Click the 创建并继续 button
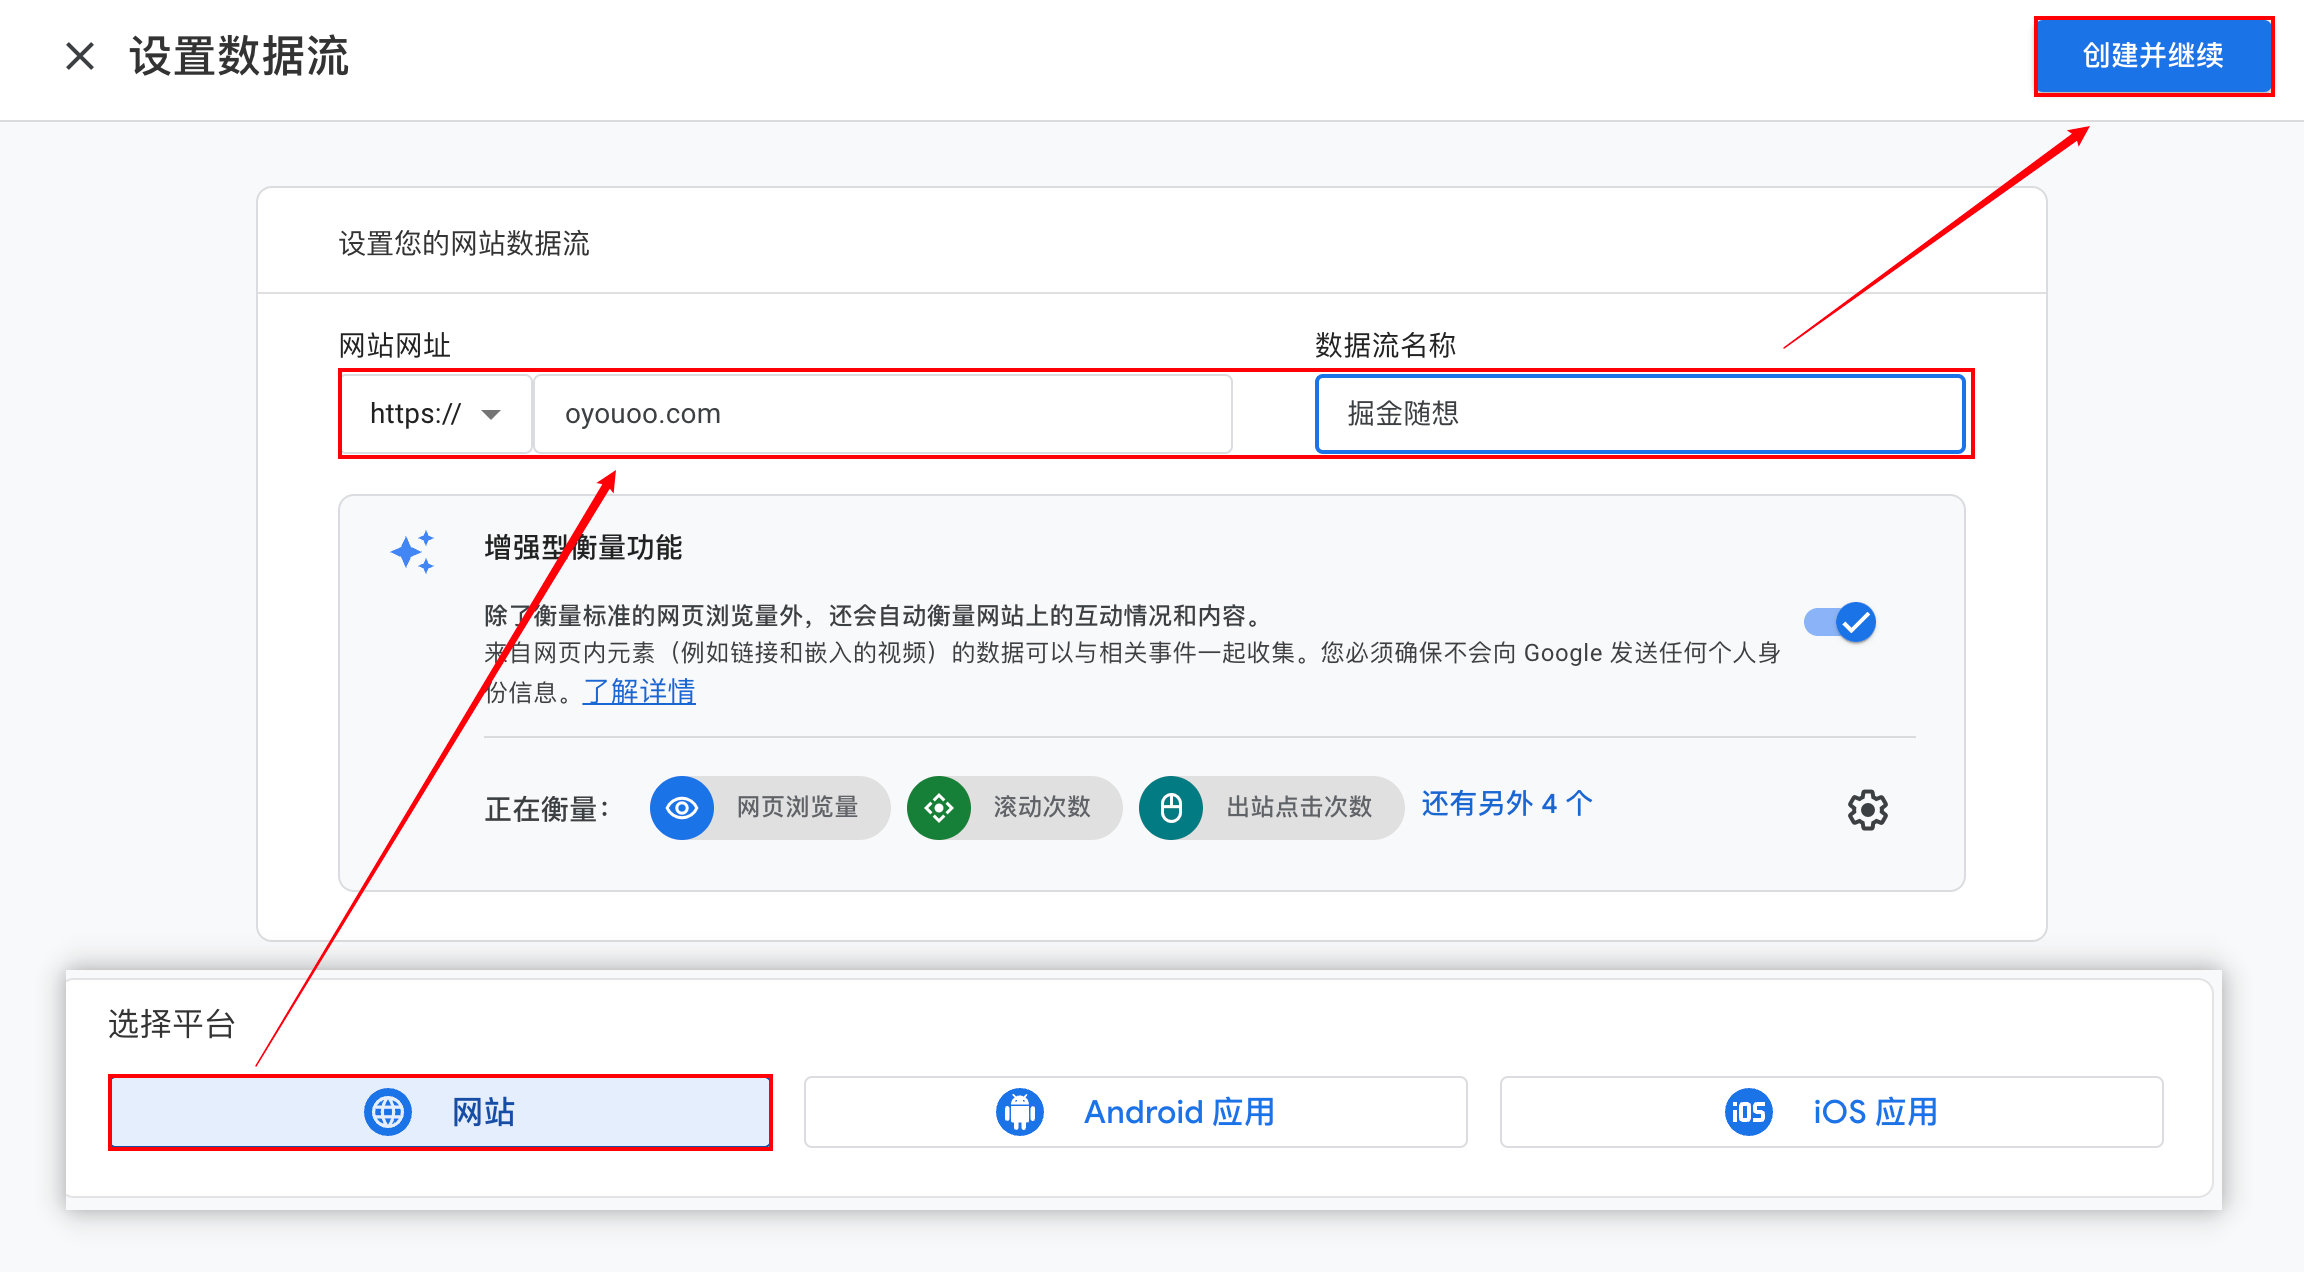The image size is (2304, 1272). click(2153, 56)
